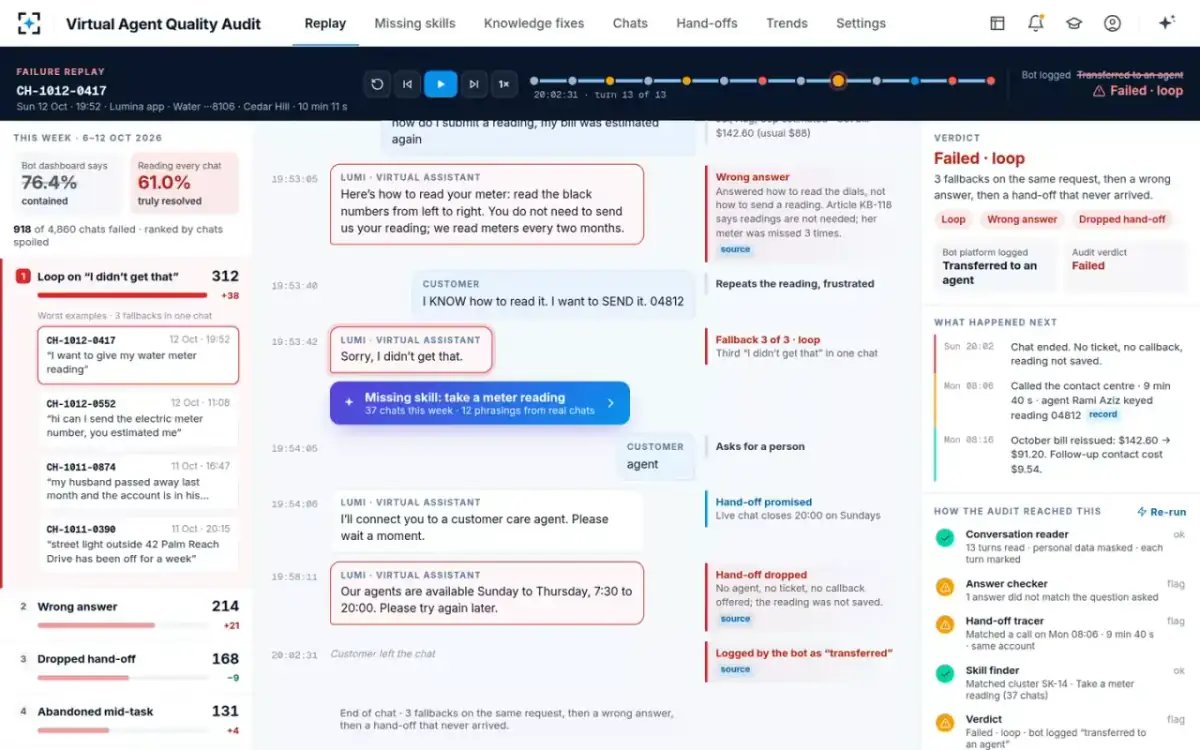Screen dimensions: 1200x750
Task: Select chat CH-1012-0552 example
Action: 138,418
